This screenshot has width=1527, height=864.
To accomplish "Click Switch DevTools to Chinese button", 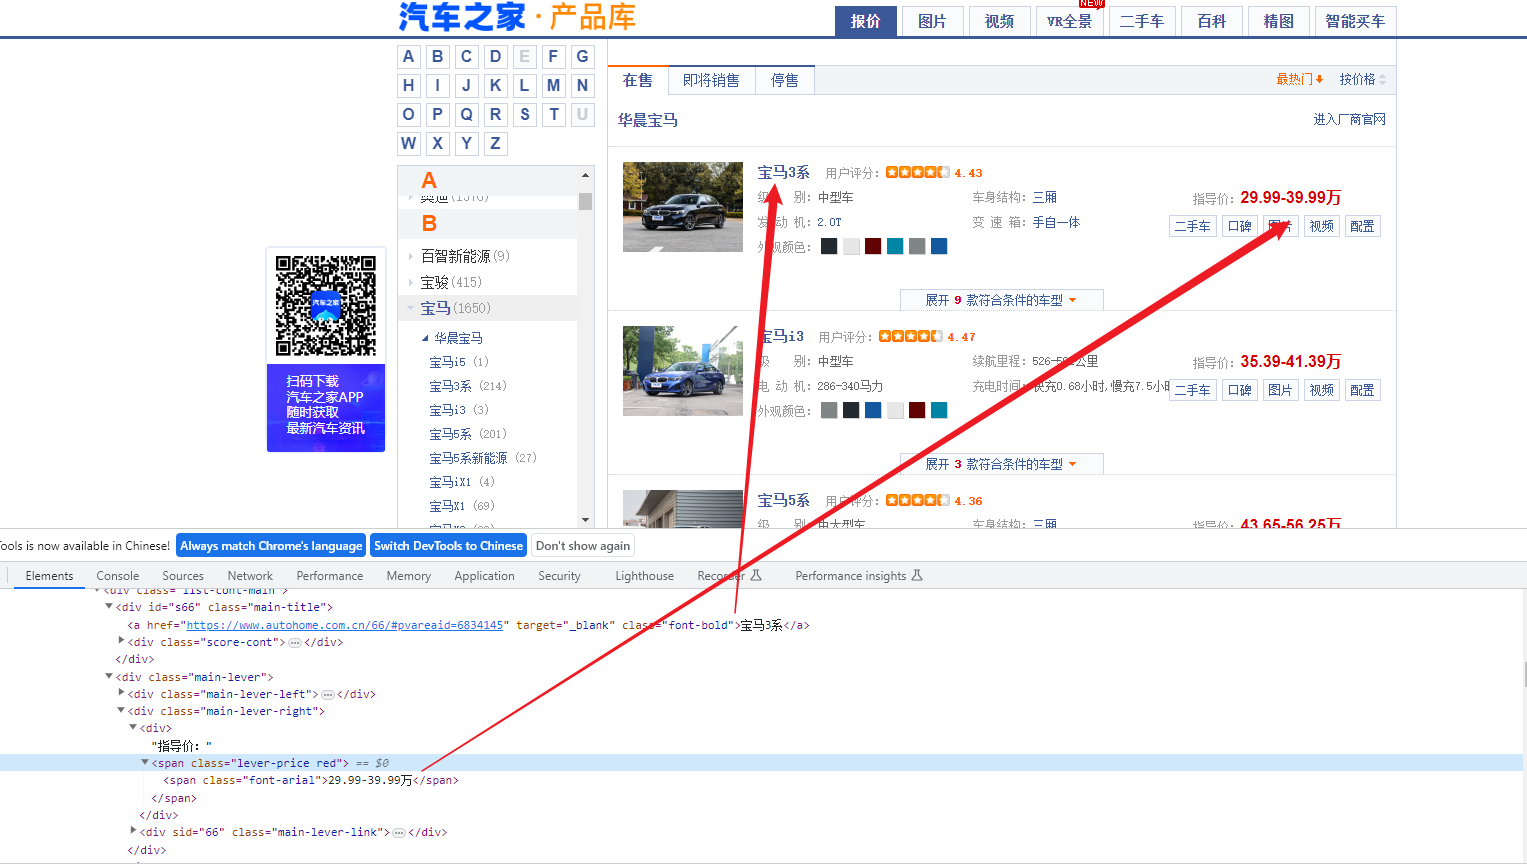I will point(448,546).
